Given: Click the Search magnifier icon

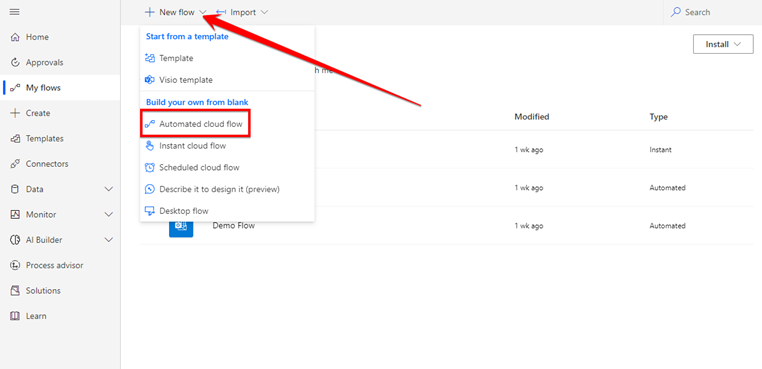Looking at the screenshot, I should point(675,12).
